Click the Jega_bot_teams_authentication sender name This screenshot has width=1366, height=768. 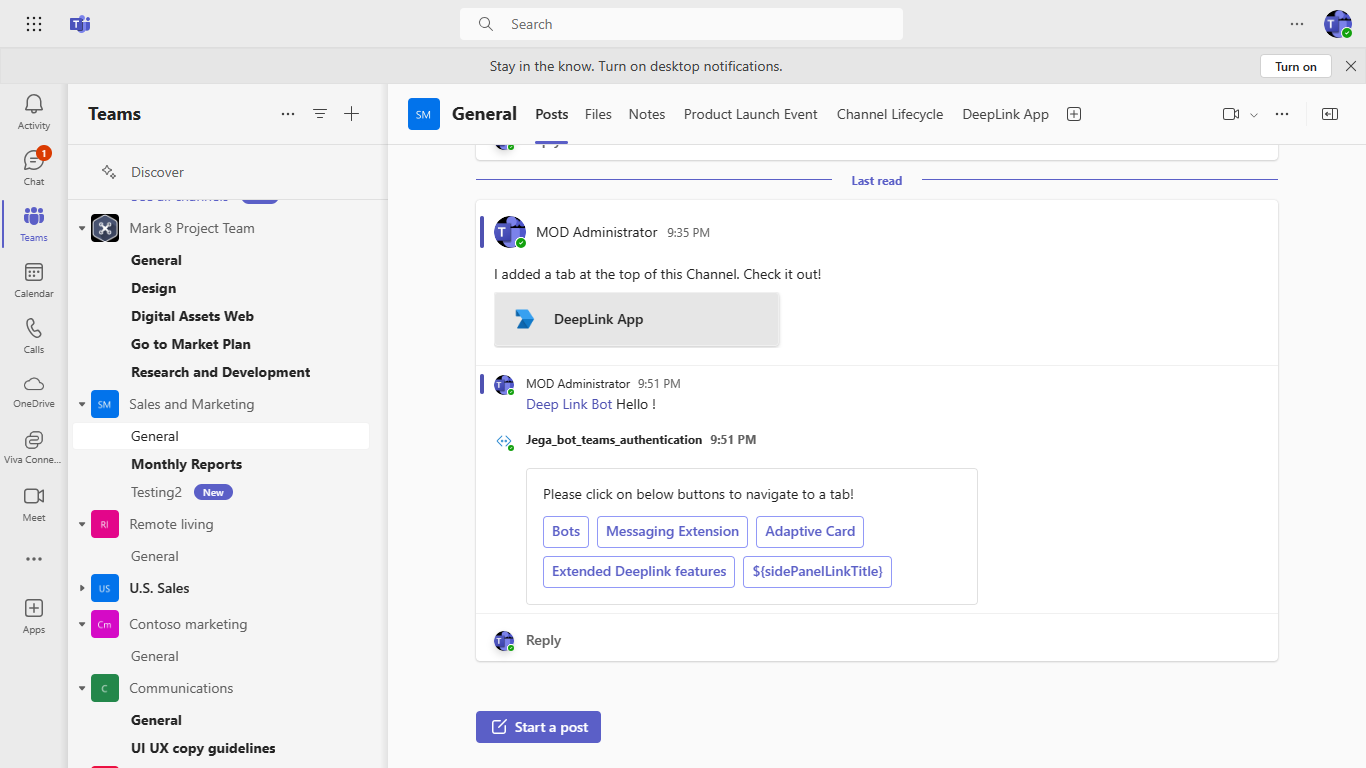click(x=614, y=439)
